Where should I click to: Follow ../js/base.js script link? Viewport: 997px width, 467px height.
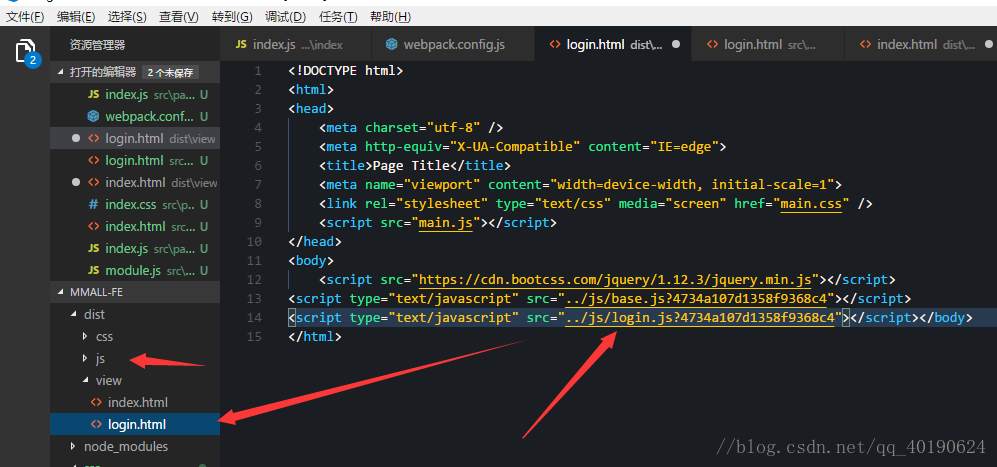click(x=696, y=298)
